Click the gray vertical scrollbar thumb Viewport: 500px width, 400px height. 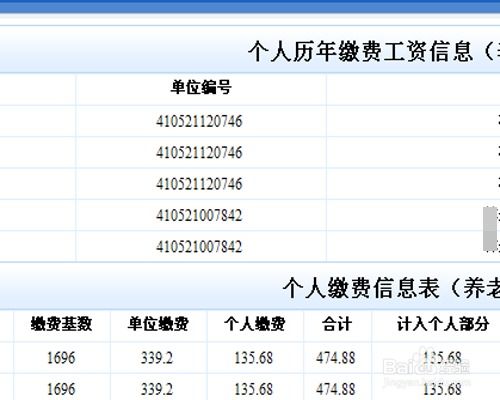coord(490,229)
